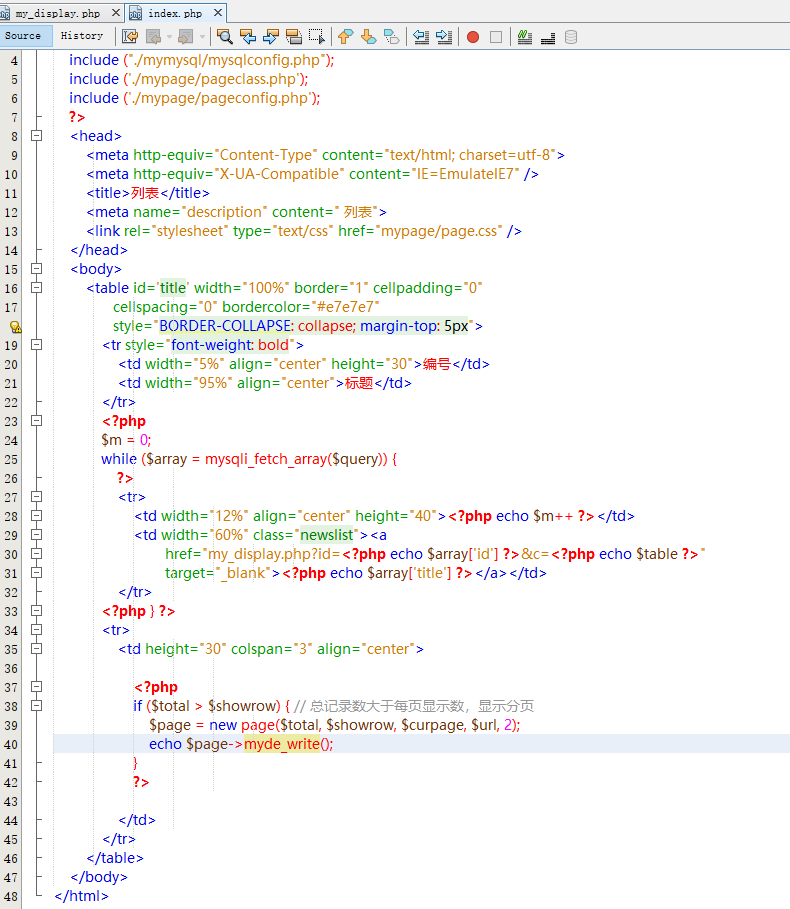The width and height of the screenshot is (790, 909).
Task: Click the black stair-step lines toolbar icon
Action: (548, 37)
